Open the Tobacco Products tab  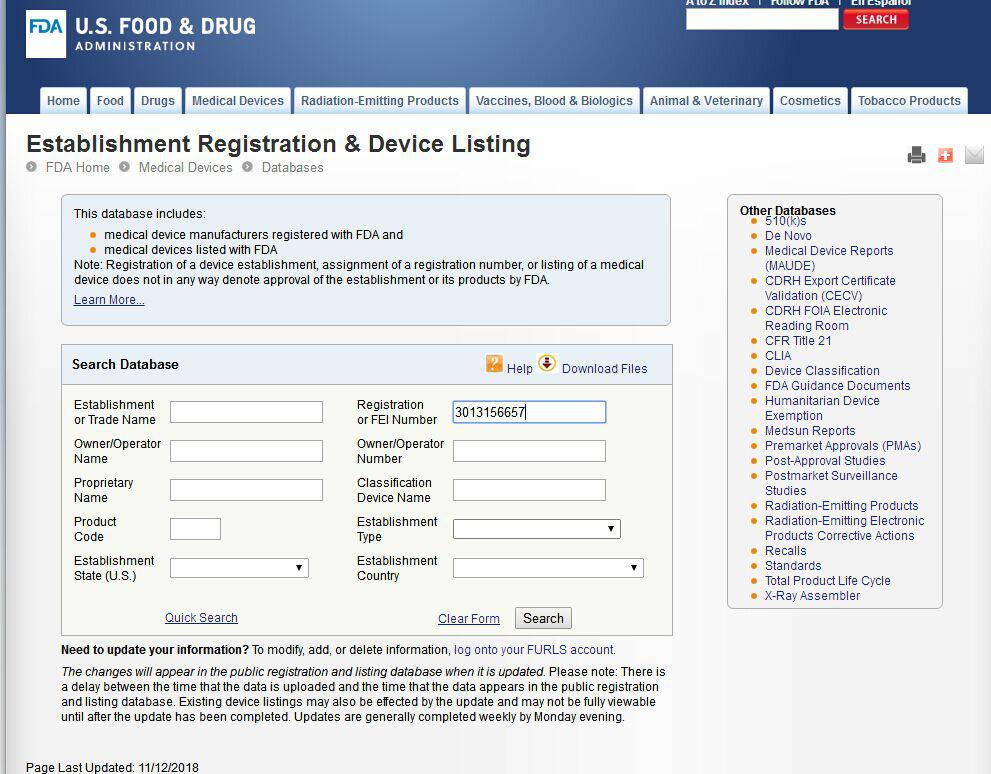point(909,101)
